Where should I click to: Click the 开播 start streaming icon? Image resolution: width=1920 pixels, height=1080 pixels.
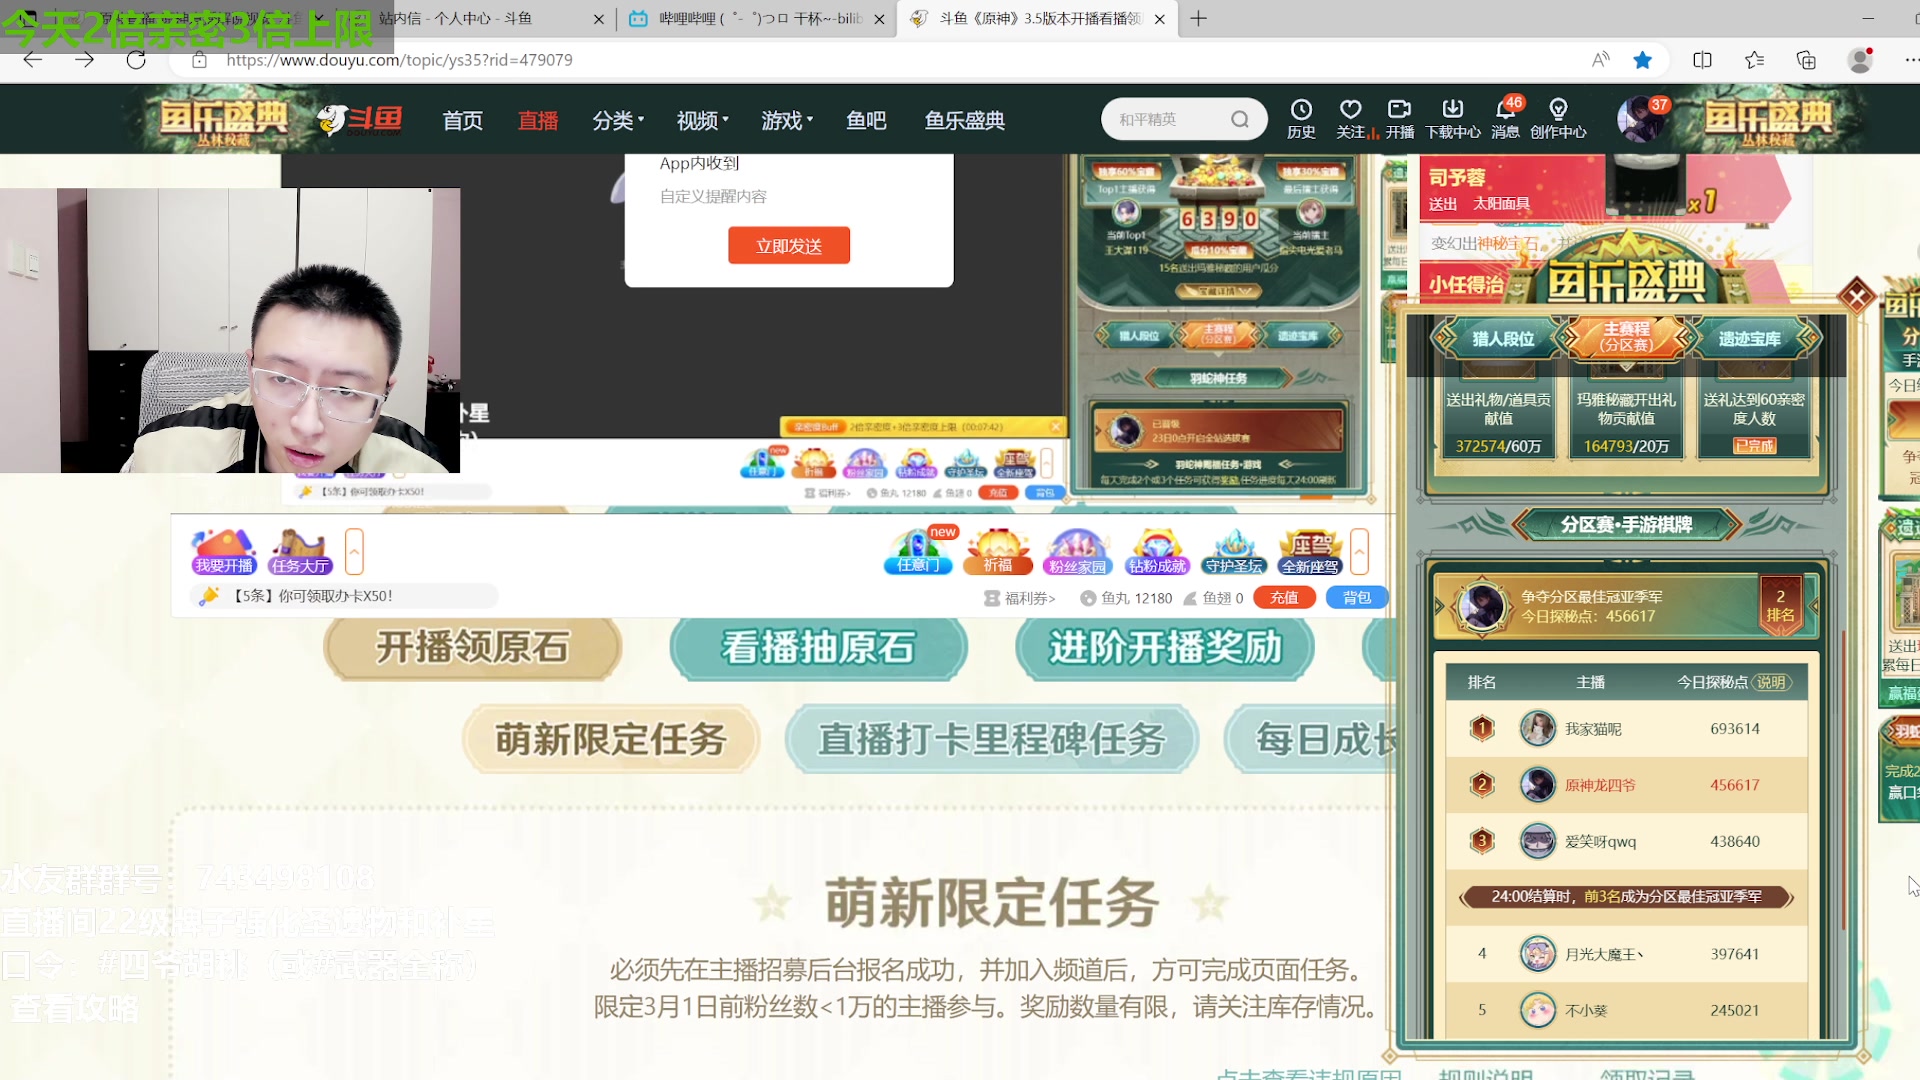pos(1400,118)
